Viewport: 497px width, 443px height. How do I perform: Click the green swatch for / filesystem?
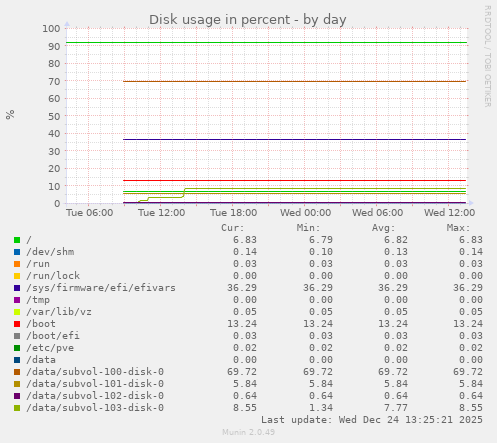pyautogui.click(x=17, y=240)
